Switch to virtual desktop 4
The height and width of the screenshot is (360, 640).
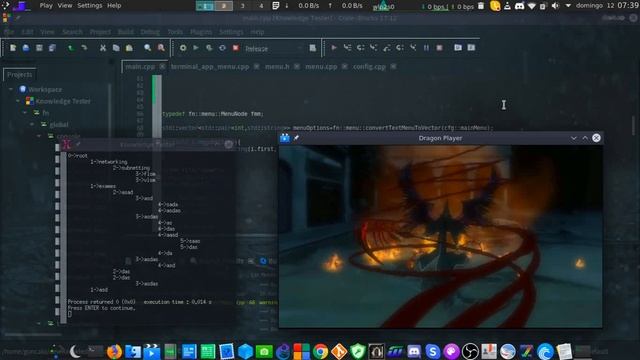261,6
